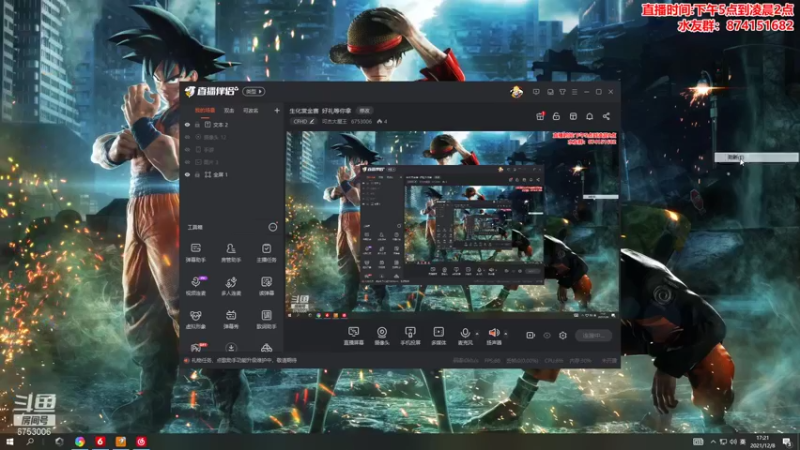800x450 pixels.
Task: Click the stream preview canvas
Action: click(452, 224)
